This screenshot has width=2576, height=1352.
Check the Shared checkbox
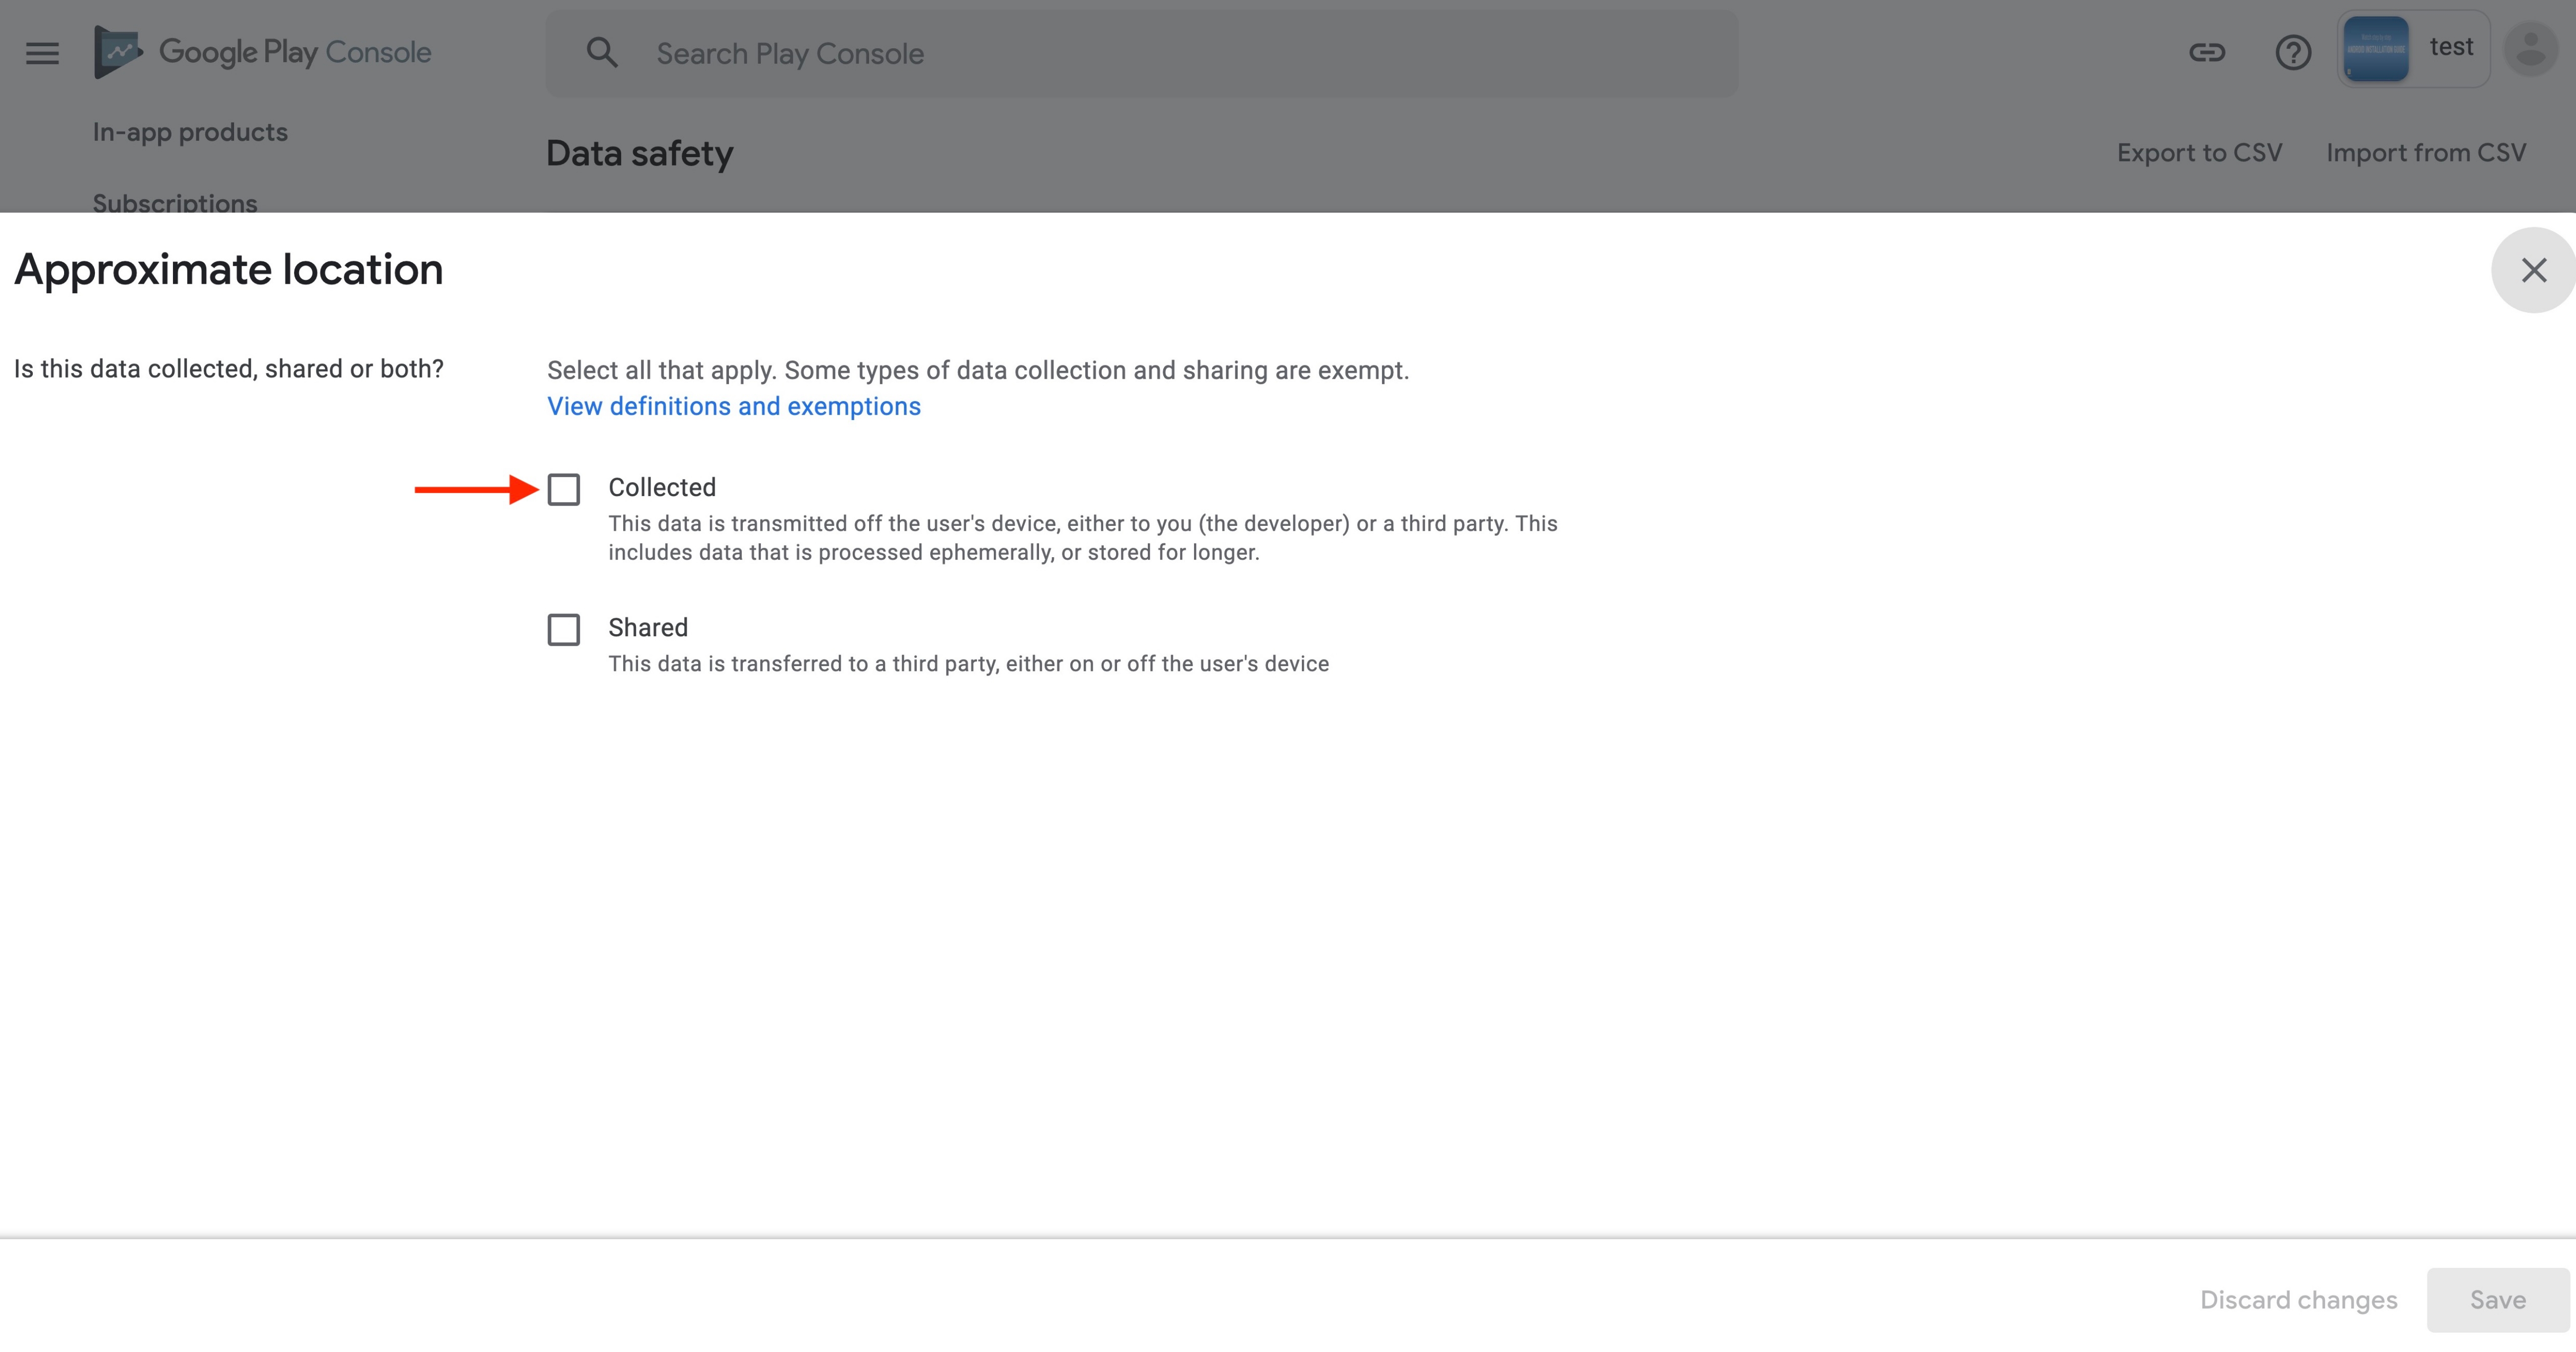pyautogui.click(x=564, y=629)
